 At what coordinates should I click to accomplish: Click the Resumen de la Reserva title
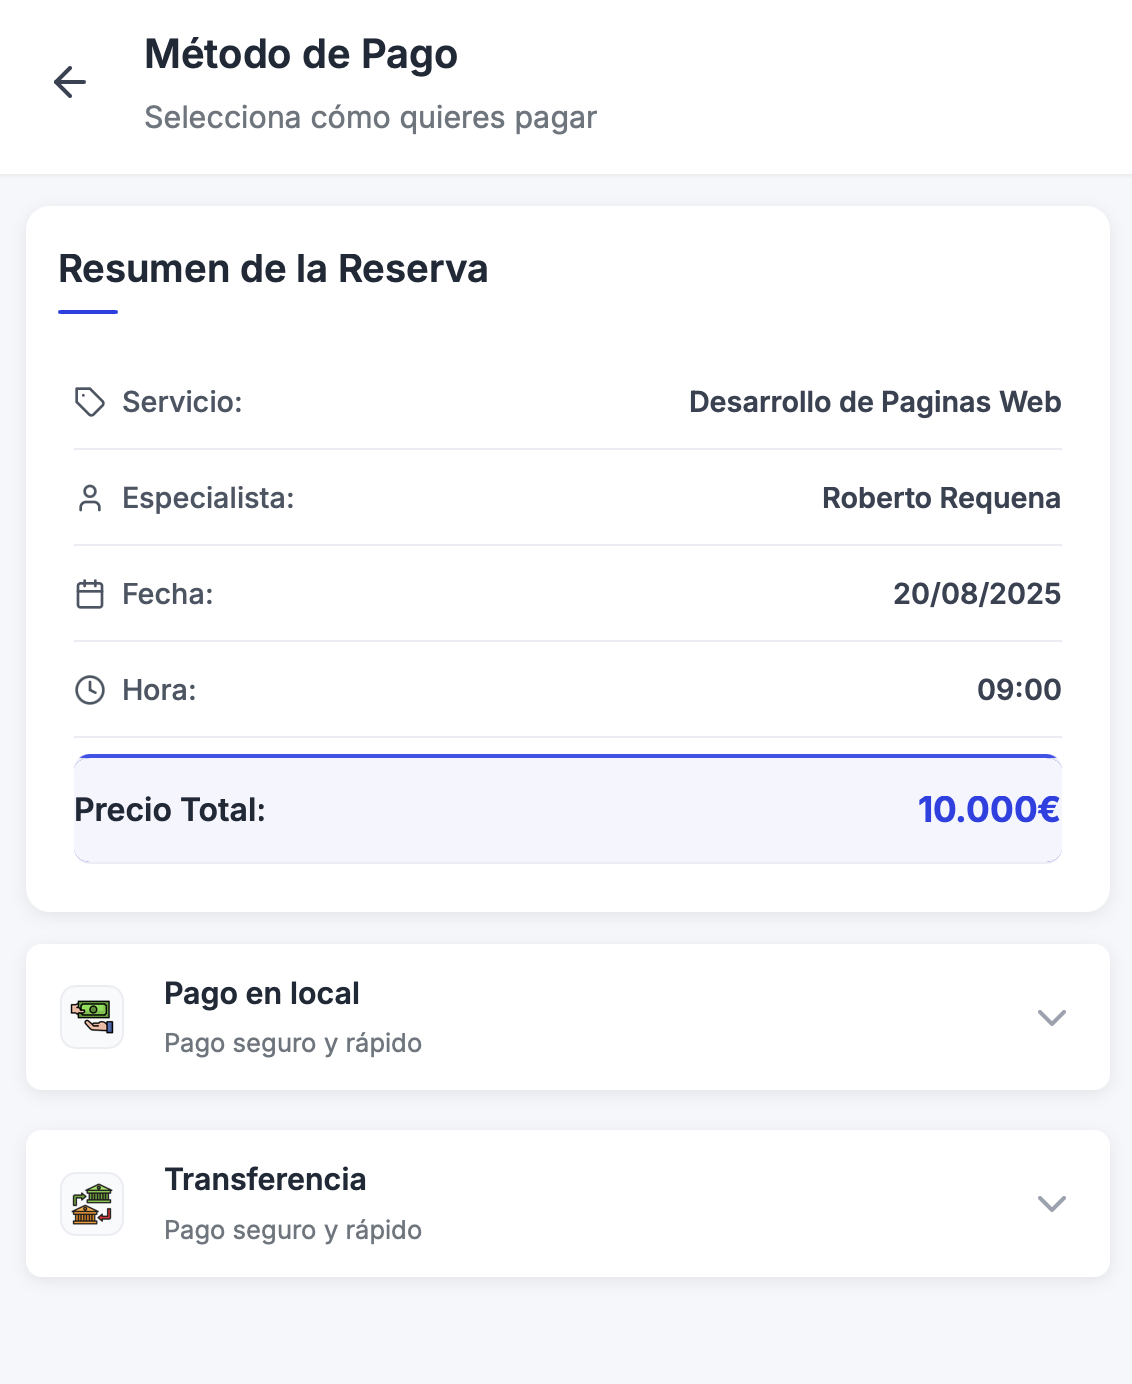273,269
